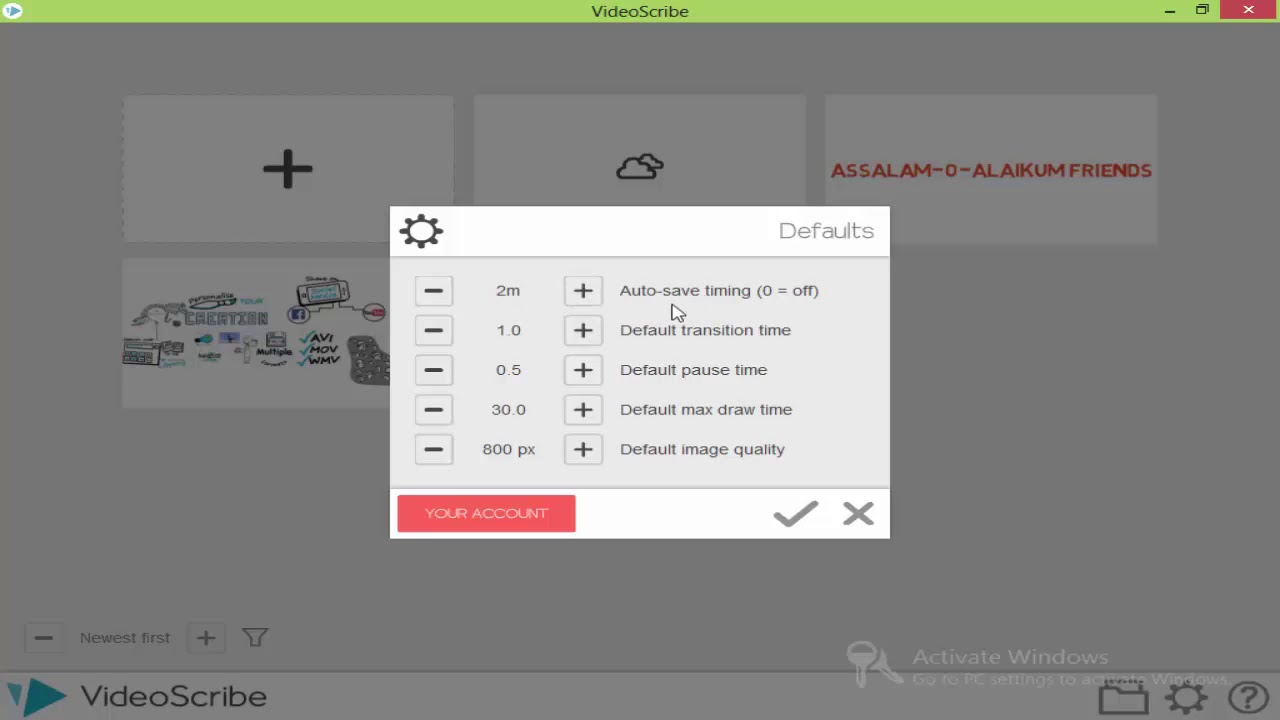Create a new scribe with plus tile

[288, 169]
